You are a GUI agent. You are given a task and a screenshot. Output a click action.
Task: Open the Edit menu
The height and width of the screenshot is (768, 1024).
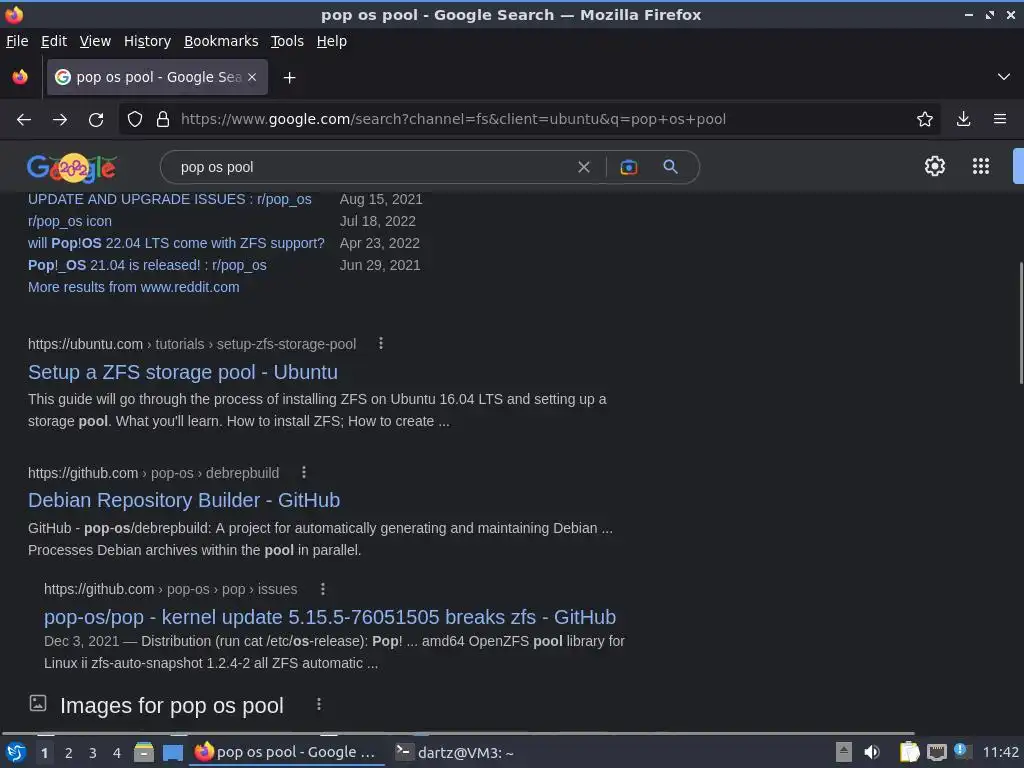tap(54, 41)
